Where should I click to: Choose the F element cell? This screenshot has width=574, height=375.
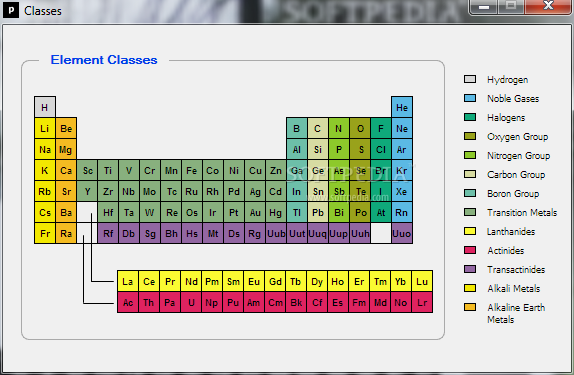click(x=381, y=128)
